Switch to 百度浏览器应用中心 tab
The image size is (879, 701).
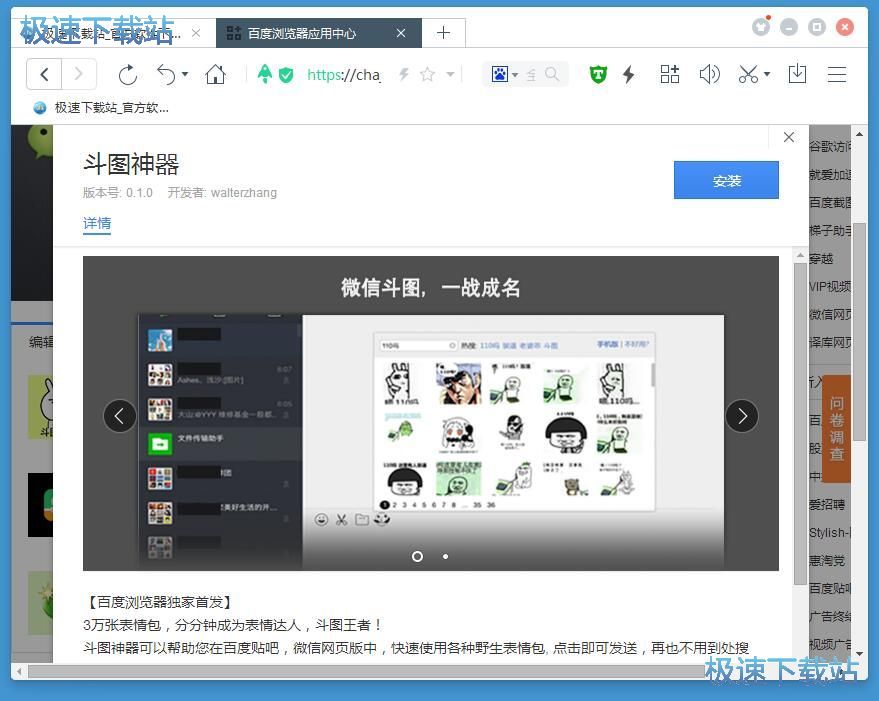click(318, 33)
